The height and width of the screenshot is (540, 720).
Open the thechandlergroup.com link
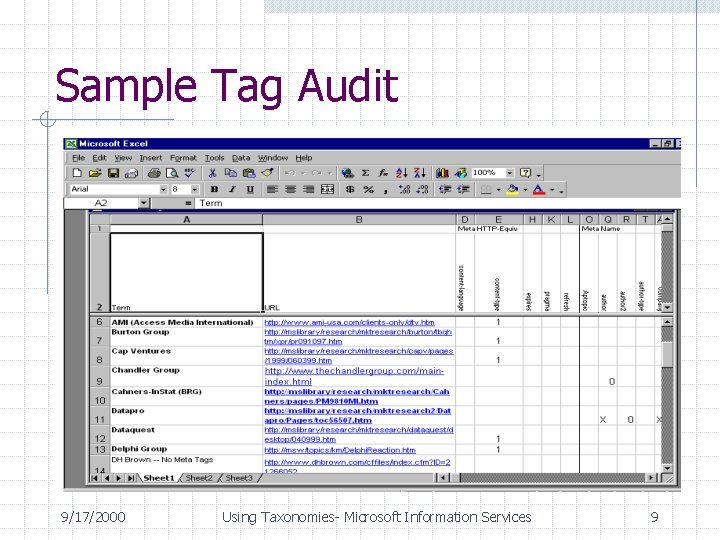(x=354, y=376)
